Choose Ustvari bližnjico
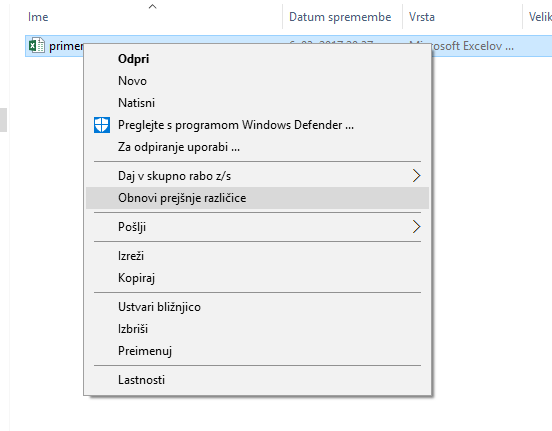 [x=159, y=307]
